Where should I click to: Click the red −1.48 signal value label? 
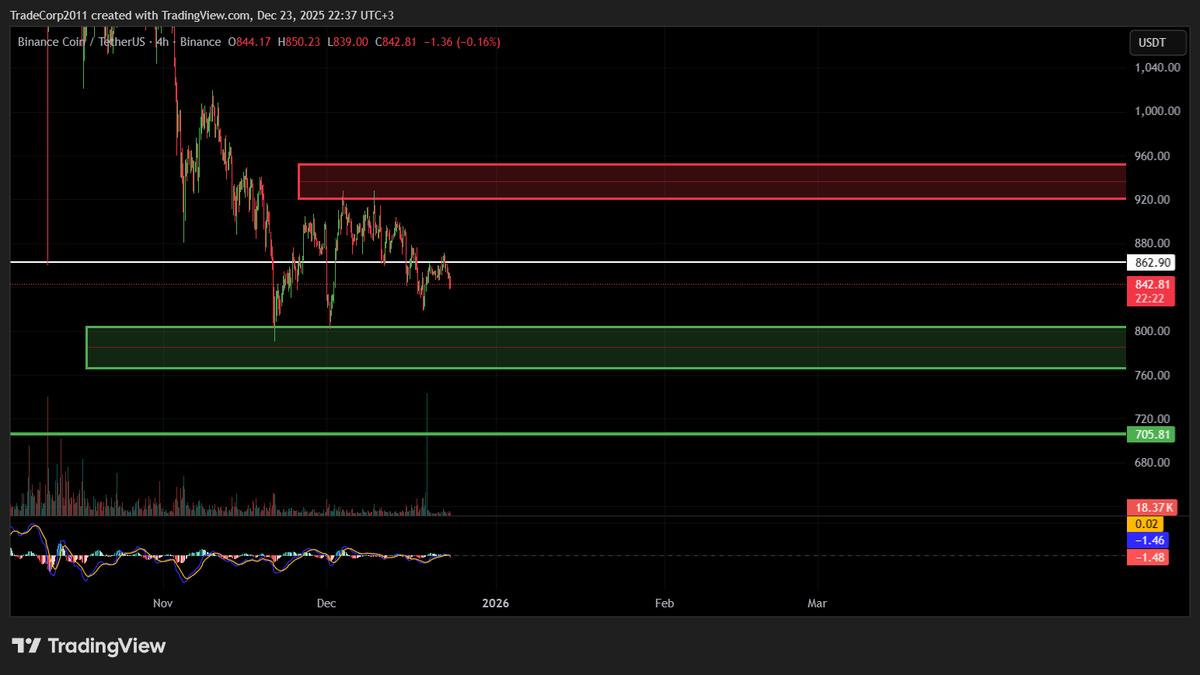point(1147,557)
